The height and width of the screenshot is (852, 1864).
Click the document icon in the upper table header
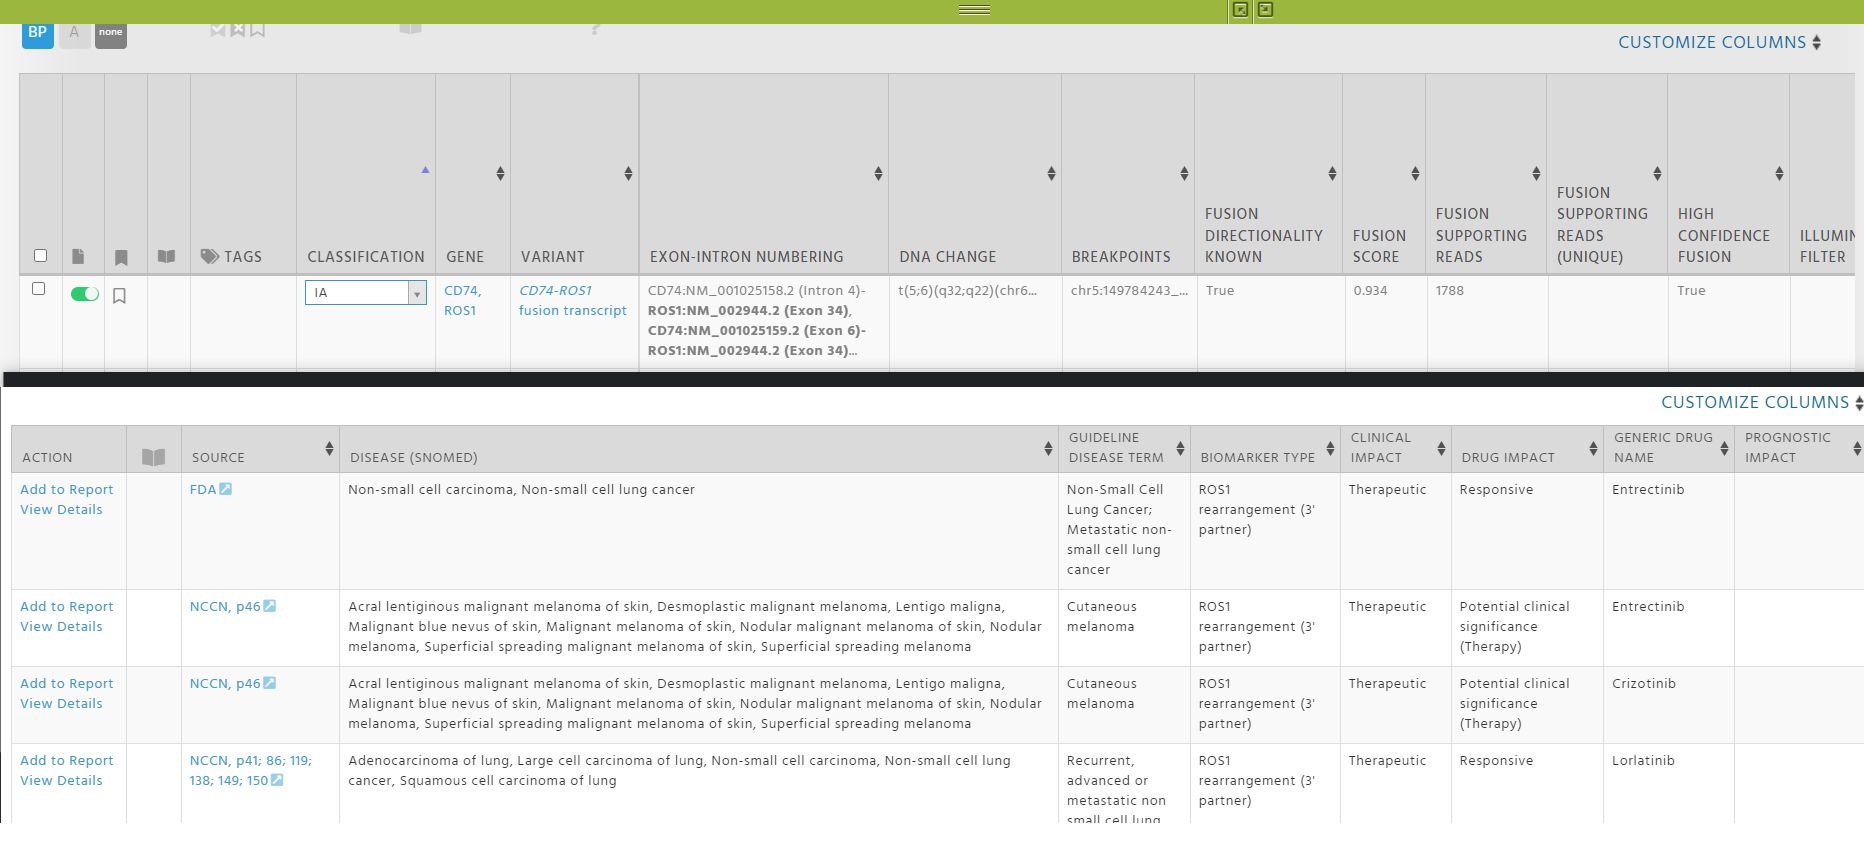pyautogui.click(x=78, y=257)
